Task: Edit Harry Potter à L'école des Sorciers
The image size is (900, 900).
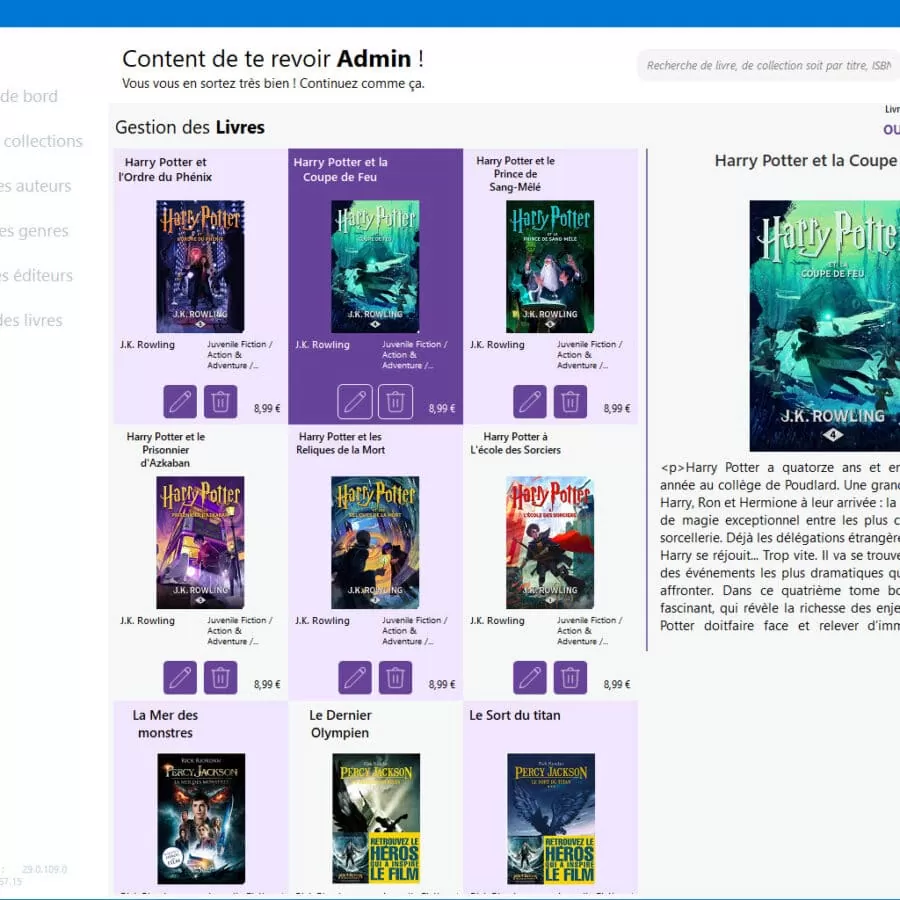Action: click(530, 677)
